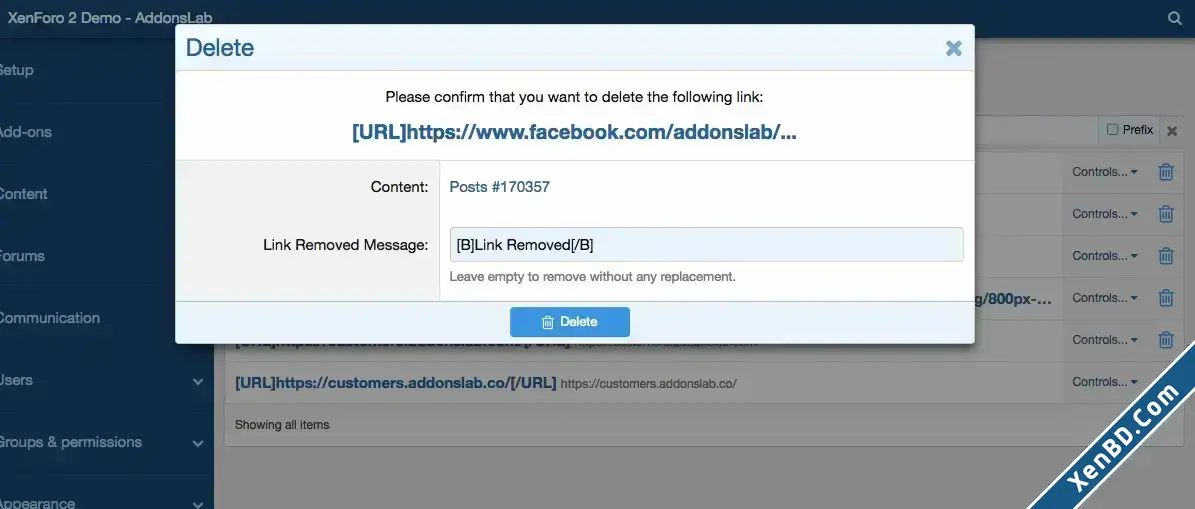The width and height of the screenshot is (1195, 509).
Task: Click the search magnifier icon in header
Action: [1174, 18]
